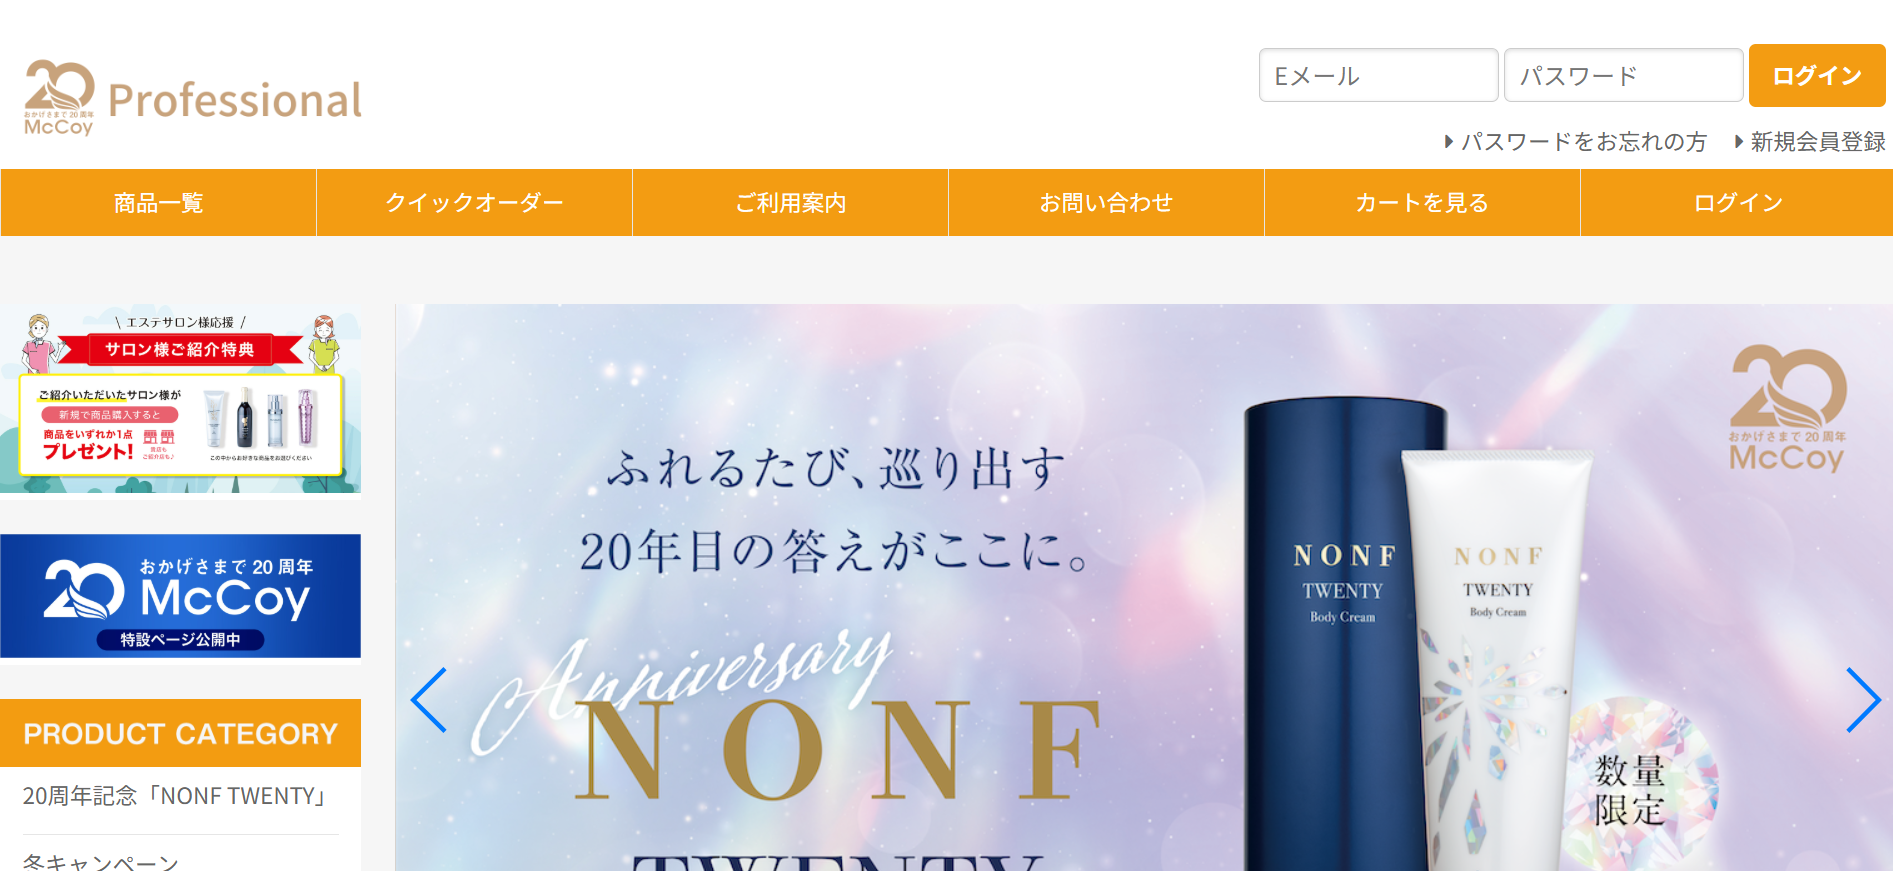Screen dimensions: 1893x871
Task: Advance to the next carousel slide arrow
Action: (1862, 700)
